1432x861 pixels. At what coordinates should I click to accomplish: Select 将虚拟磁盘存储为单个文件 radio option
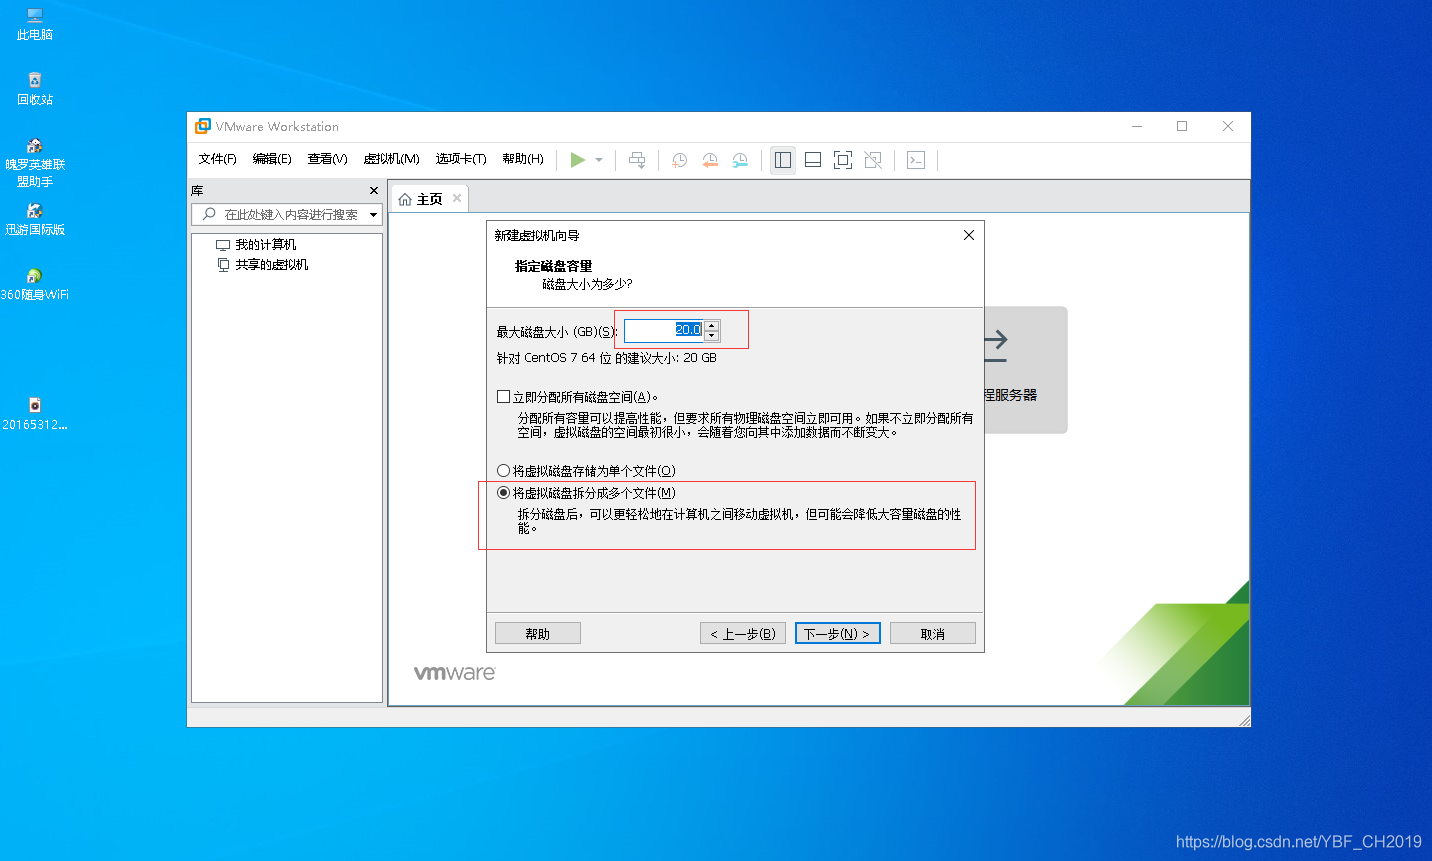(504, 470)
